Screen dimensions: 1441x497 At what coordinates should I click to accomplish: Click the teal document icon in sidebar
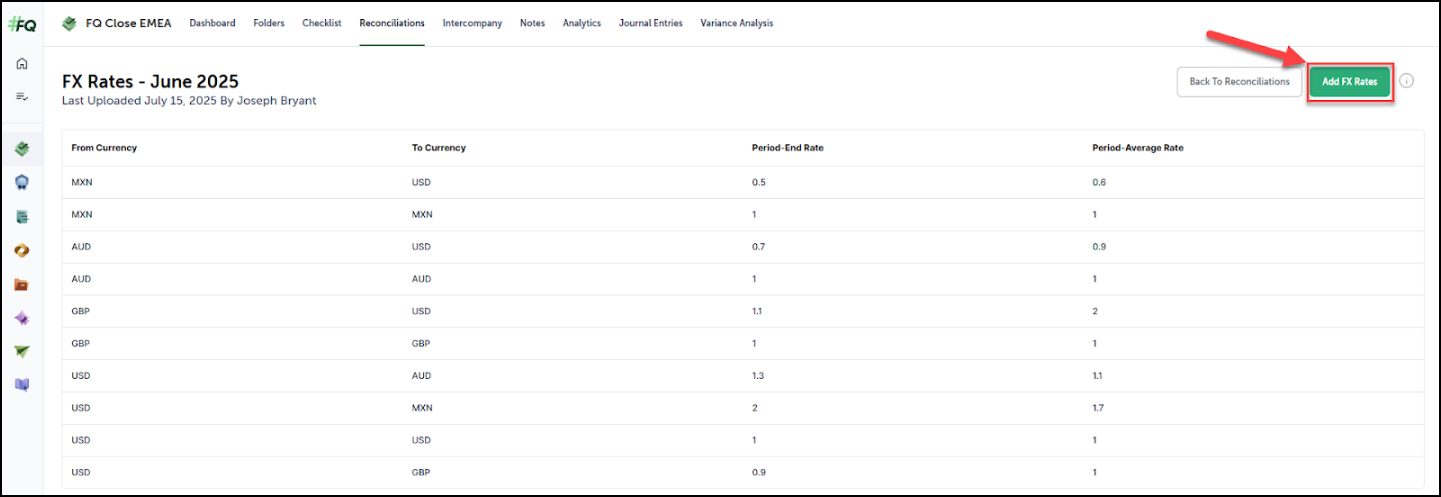22,216
